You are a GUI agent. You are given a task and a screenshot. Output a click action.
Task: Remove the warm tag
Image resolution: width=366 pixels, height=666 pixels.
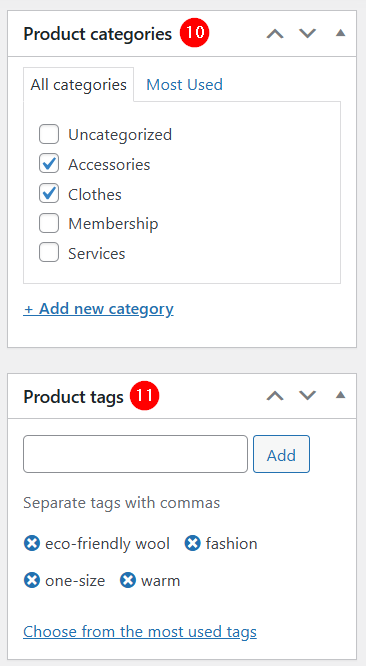(x=128, y=580)
